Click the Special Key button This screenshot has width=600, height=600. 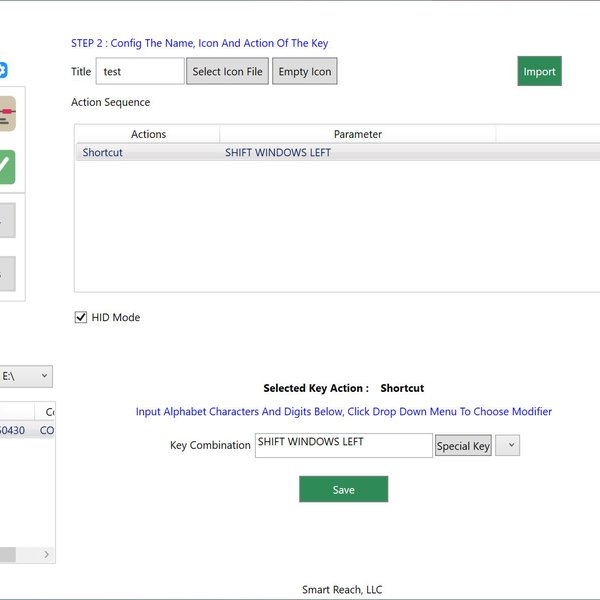(x=462, y=446)
